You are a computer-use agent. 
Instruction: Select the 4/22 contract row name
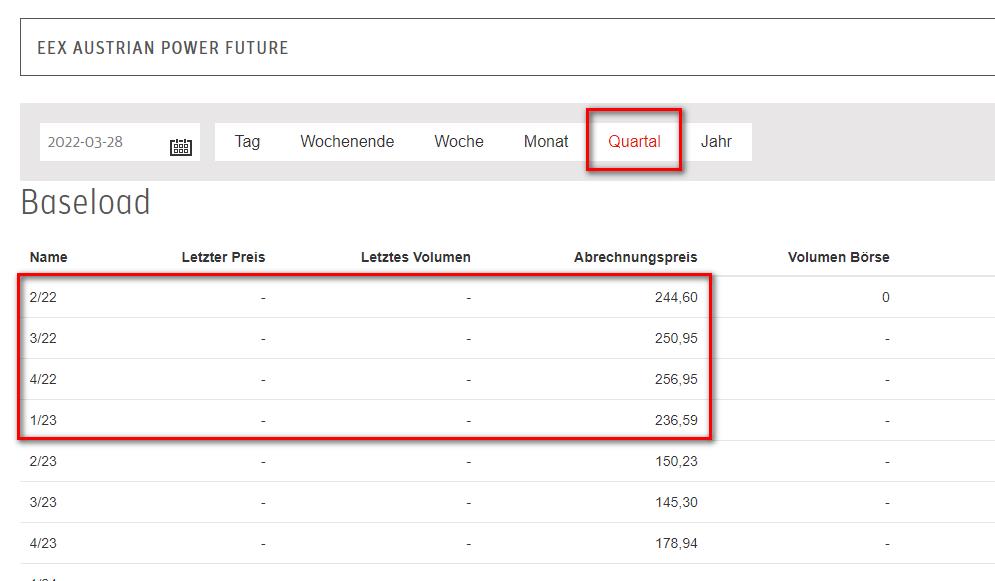point(43,379)
